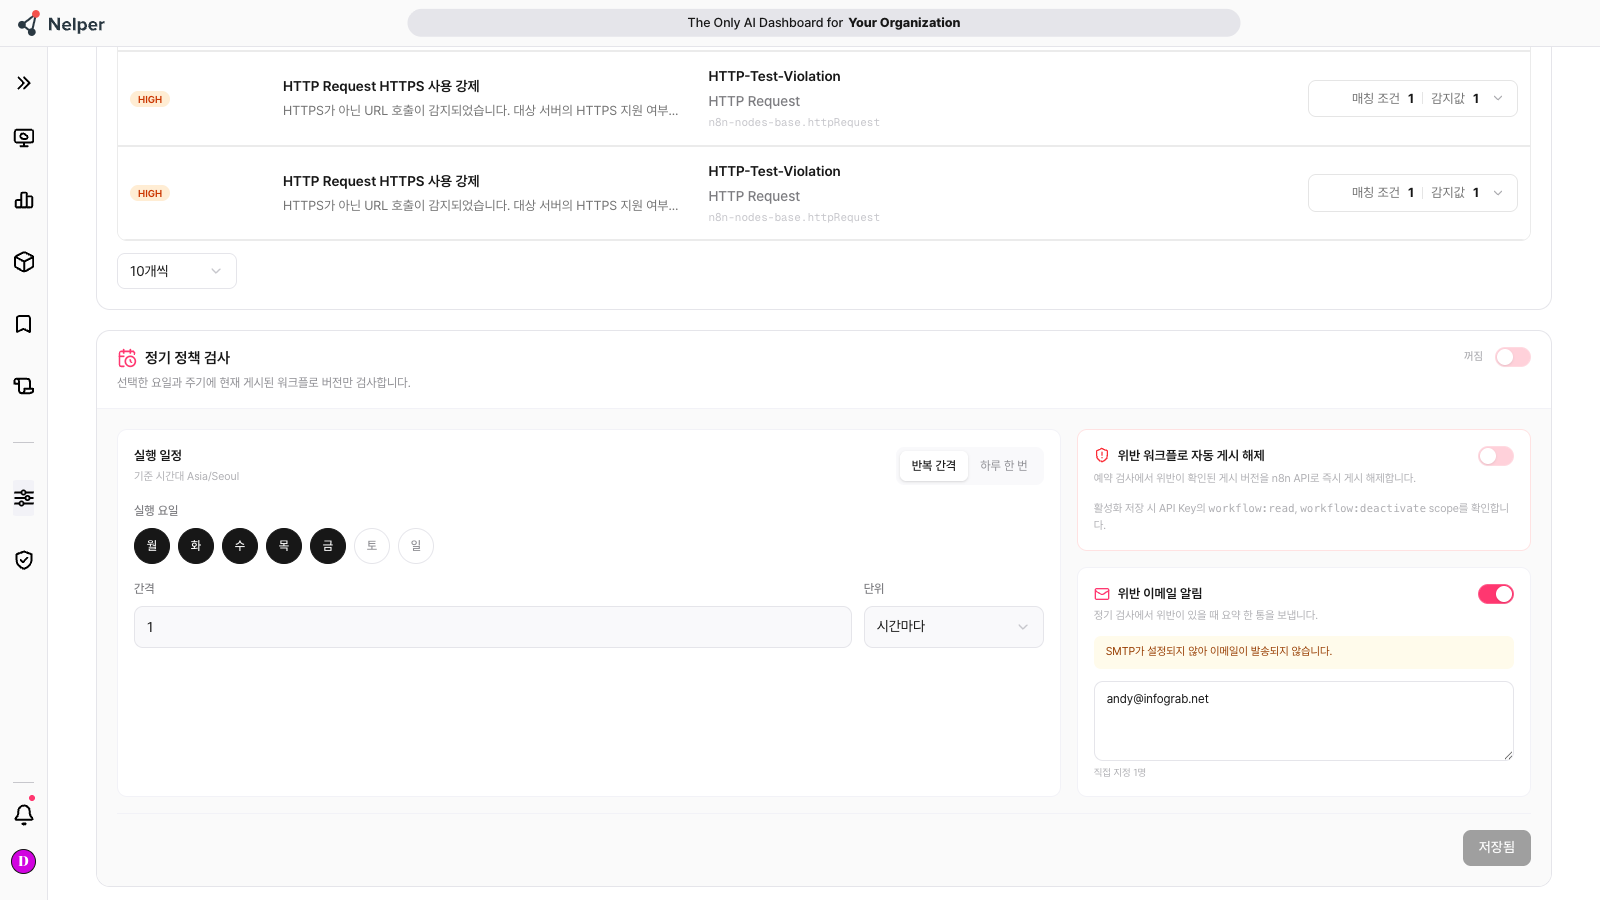Open the sliders settings sidebar icon
Image resolution: width=1600 pixels, height=900 pixels.
24,498
